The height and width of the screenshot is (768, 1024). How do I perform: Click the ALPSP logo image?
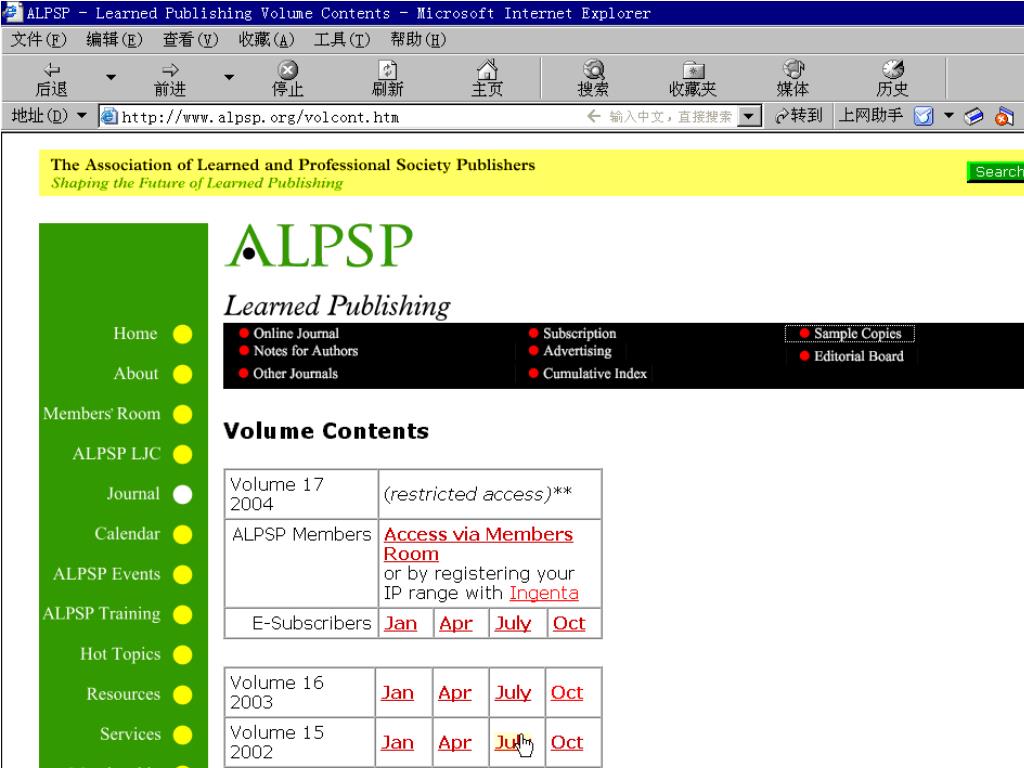pyautogui.click(x=319, y=246)
